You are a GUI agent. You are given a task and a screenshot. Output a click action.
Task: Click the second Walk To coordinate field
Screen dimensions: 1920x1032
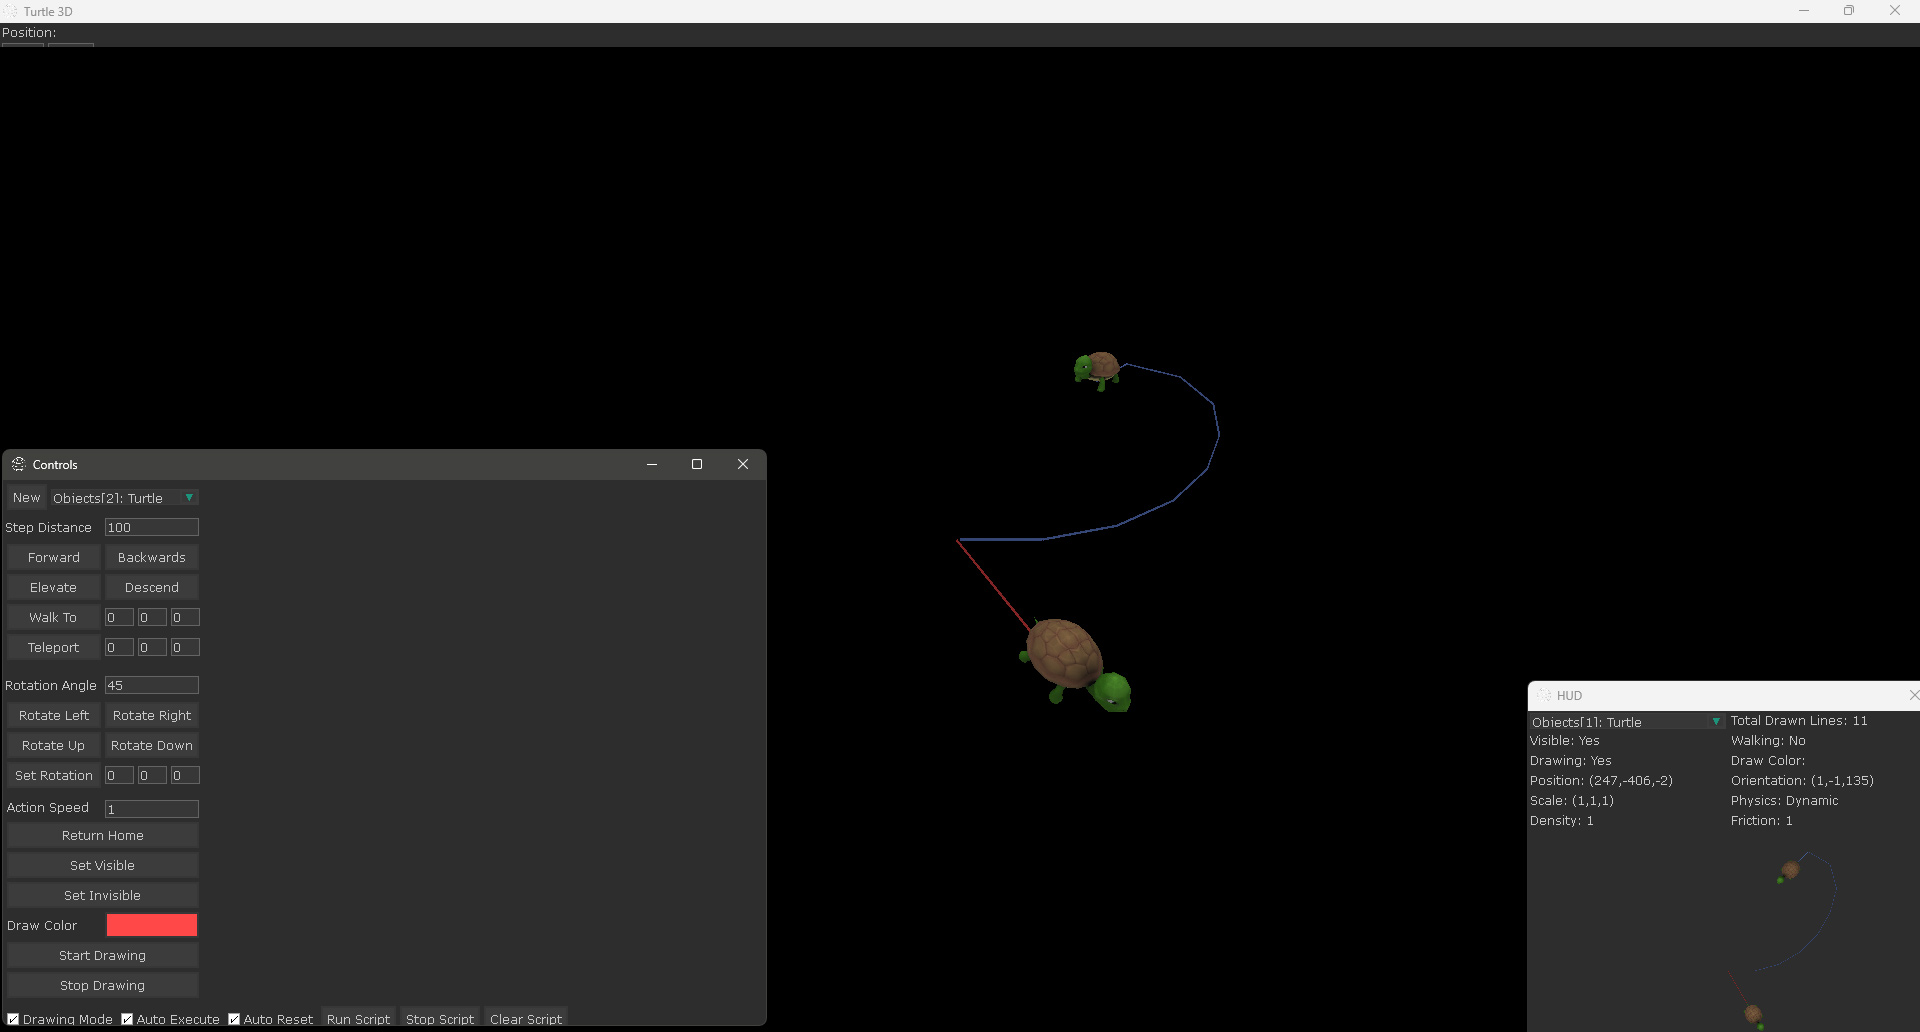coord(152,618)
